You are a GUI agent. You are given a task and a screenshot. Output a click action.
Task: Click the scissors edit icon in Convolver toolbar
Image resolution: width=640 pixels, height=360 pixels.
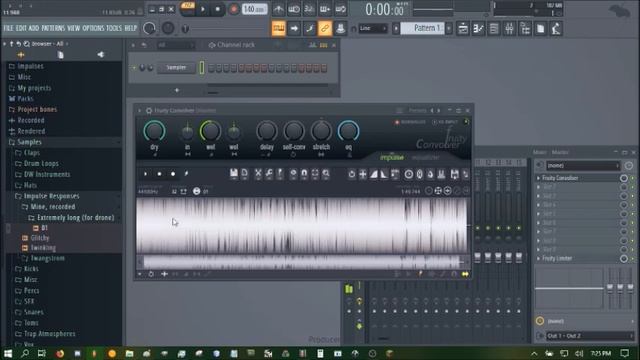tap(258, 174)
